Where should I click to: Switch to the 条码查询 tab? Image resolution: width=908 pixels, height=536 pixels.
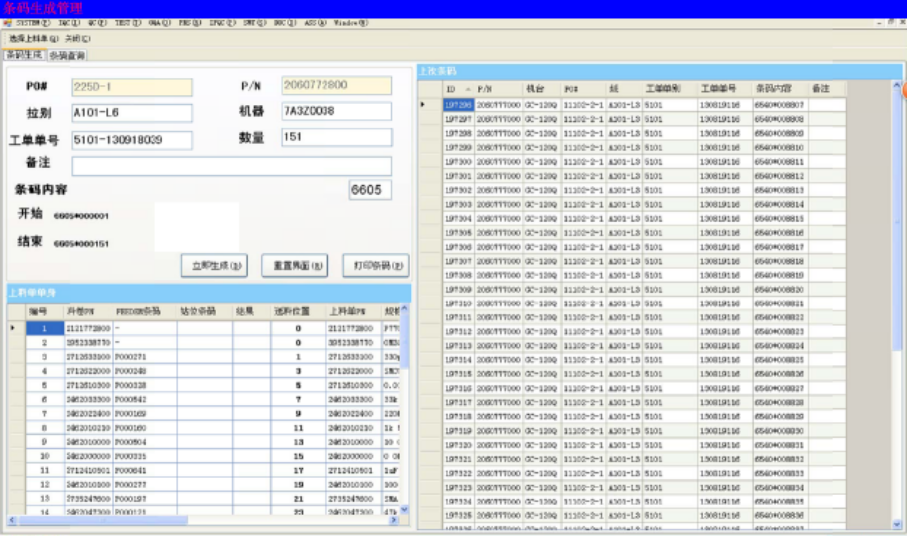(x=67, y=56)
